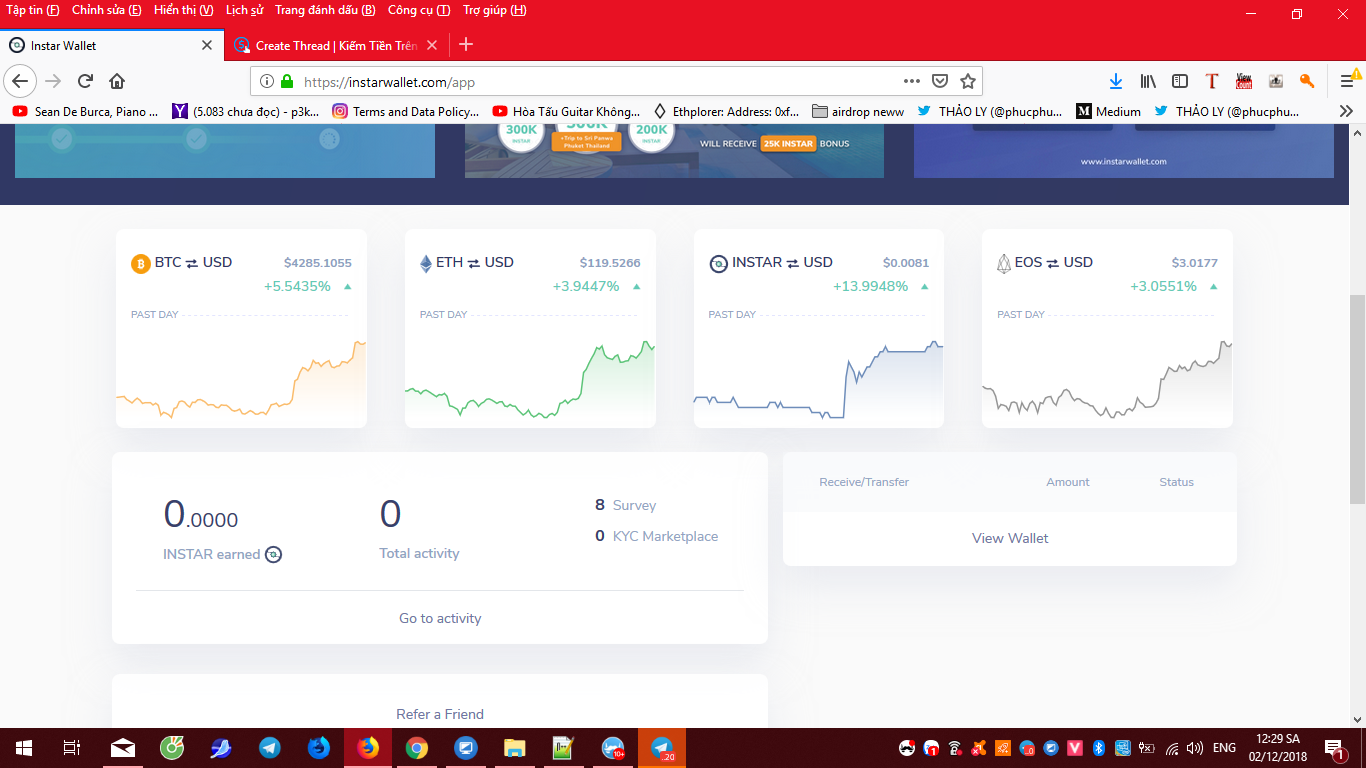Show more bookmarks with the chevron

click(x=1346, y=111)
